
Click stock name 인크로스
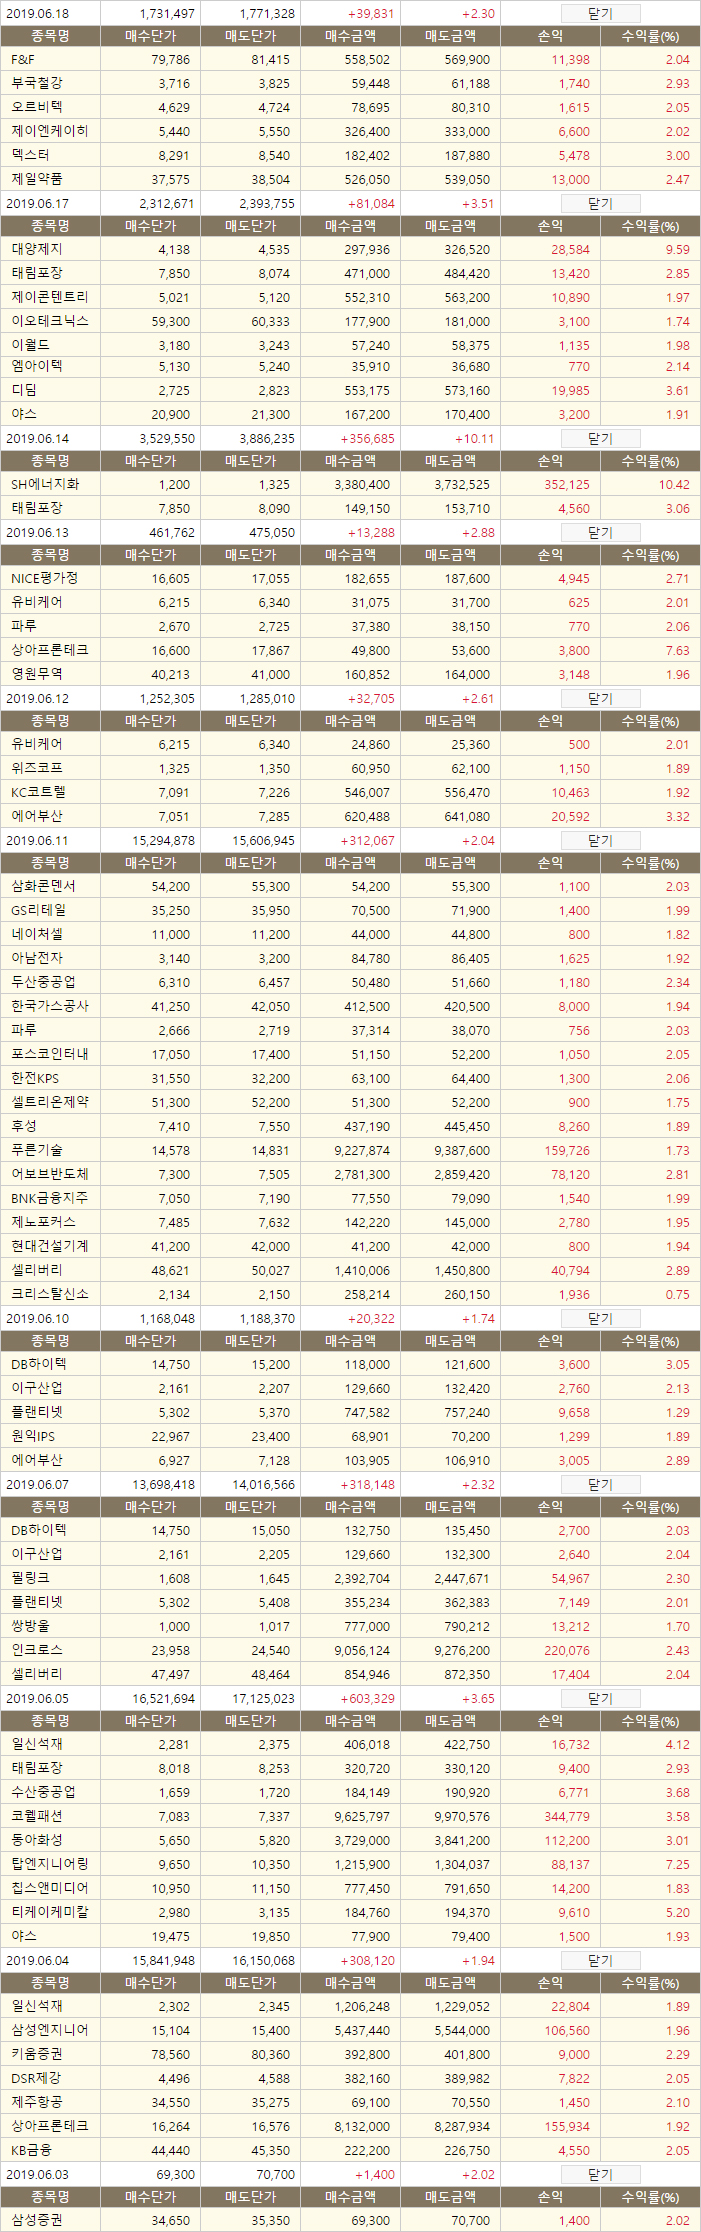point(37,1651)
